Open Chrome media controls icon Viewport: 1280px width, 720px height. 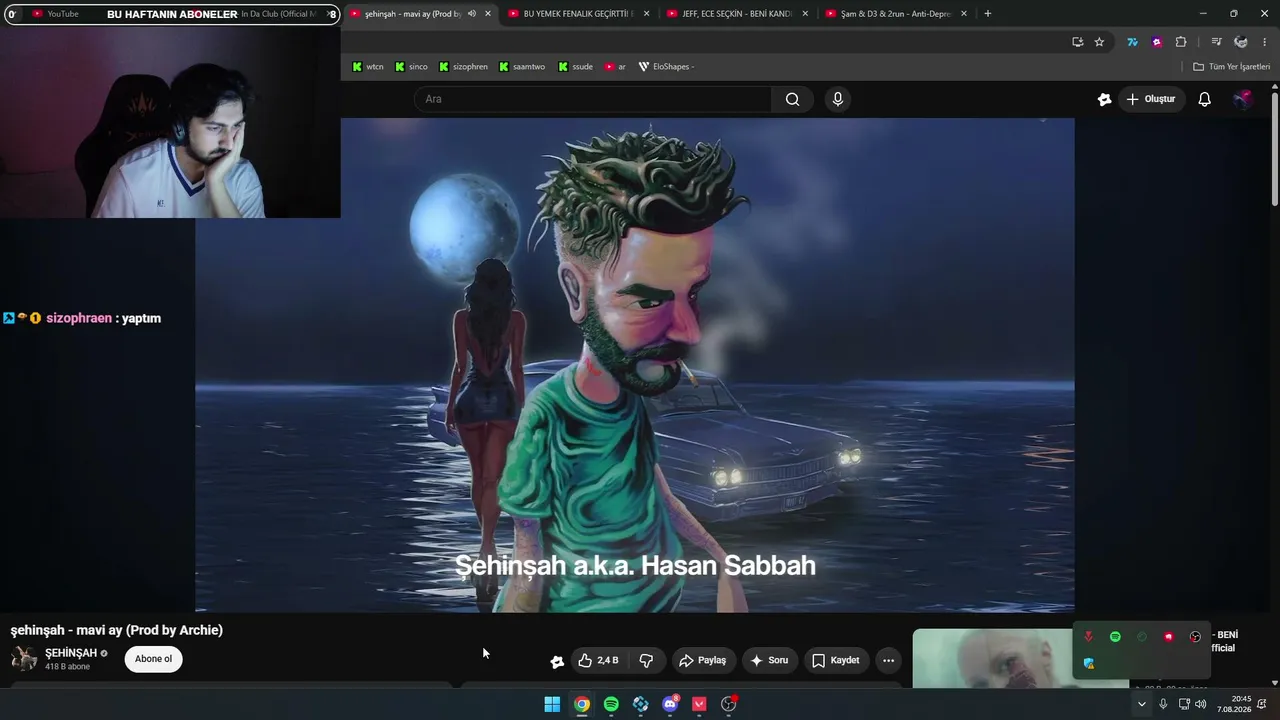coord(1216,42)
